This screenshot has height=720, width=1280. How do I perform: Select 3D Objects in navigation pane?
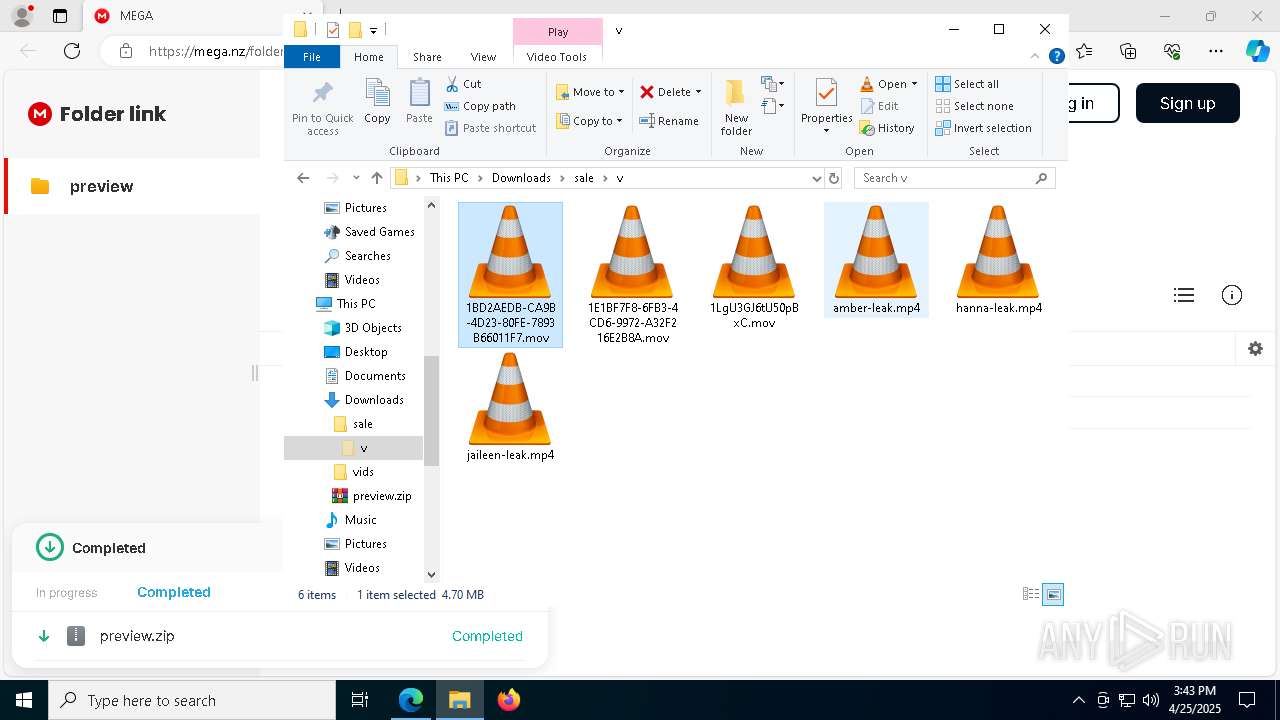point(363,328)
